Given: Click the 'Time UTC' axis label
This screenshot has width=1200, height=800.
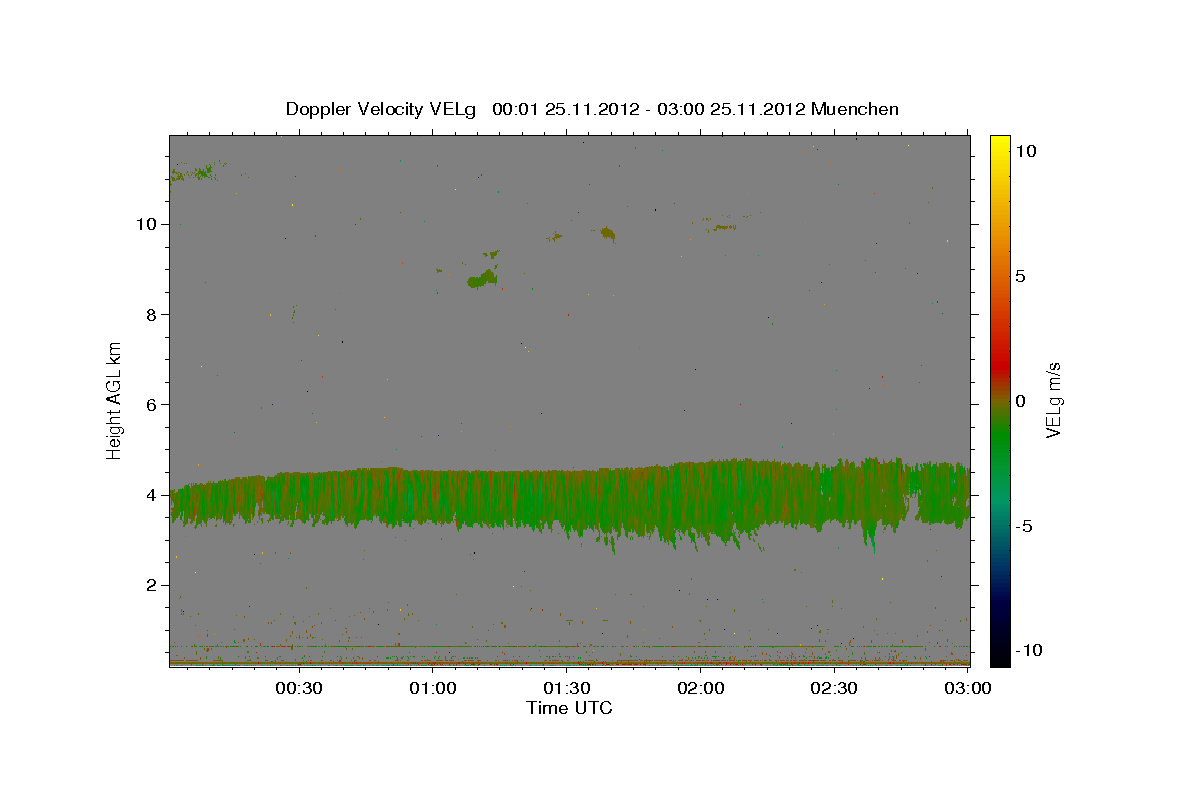Looking at the screenshot, I should coord(569,708).
